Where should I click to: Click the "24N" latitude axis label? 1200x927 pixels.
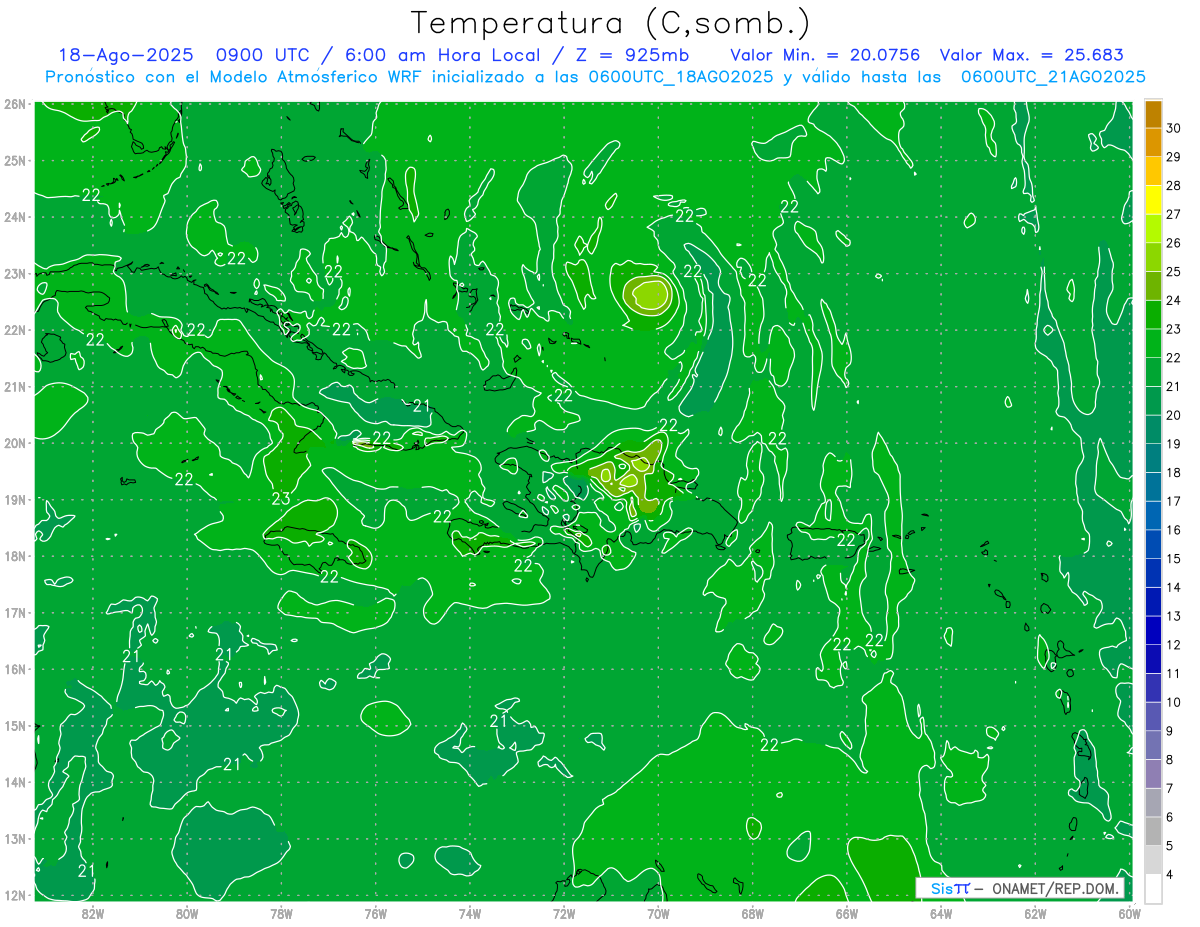coord(15,217)
